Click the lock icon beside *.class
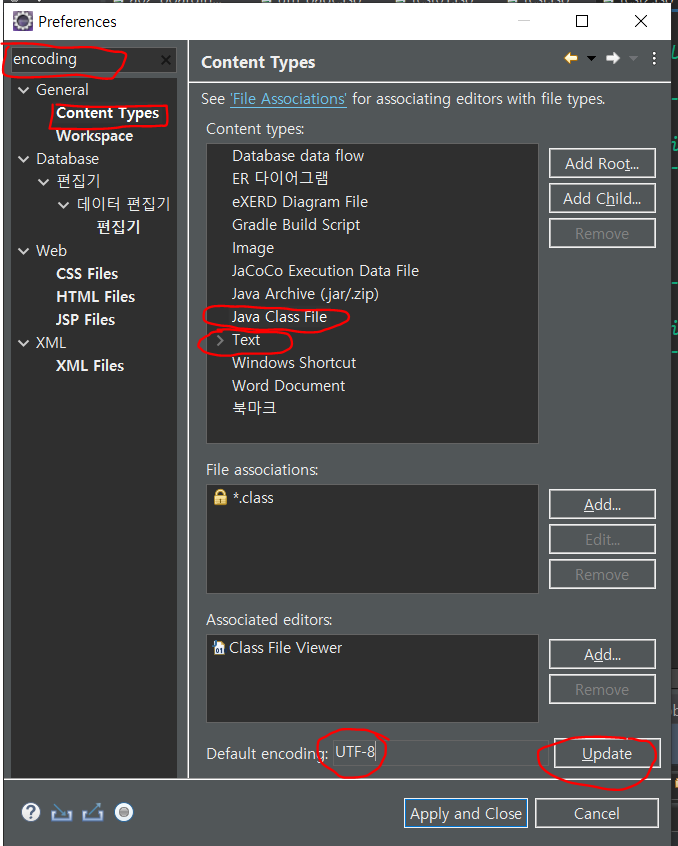The height and width of the screenshot is (846, 678). point(220,497)
